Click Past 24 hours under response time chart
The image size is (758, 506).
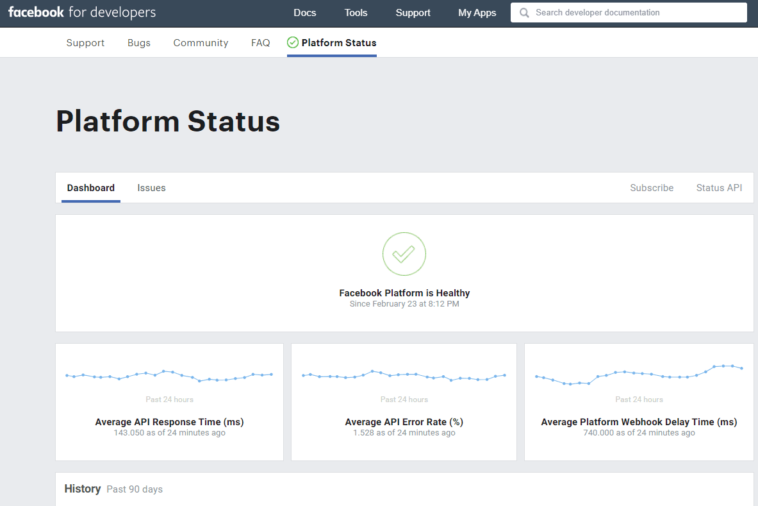coord(169,399)
